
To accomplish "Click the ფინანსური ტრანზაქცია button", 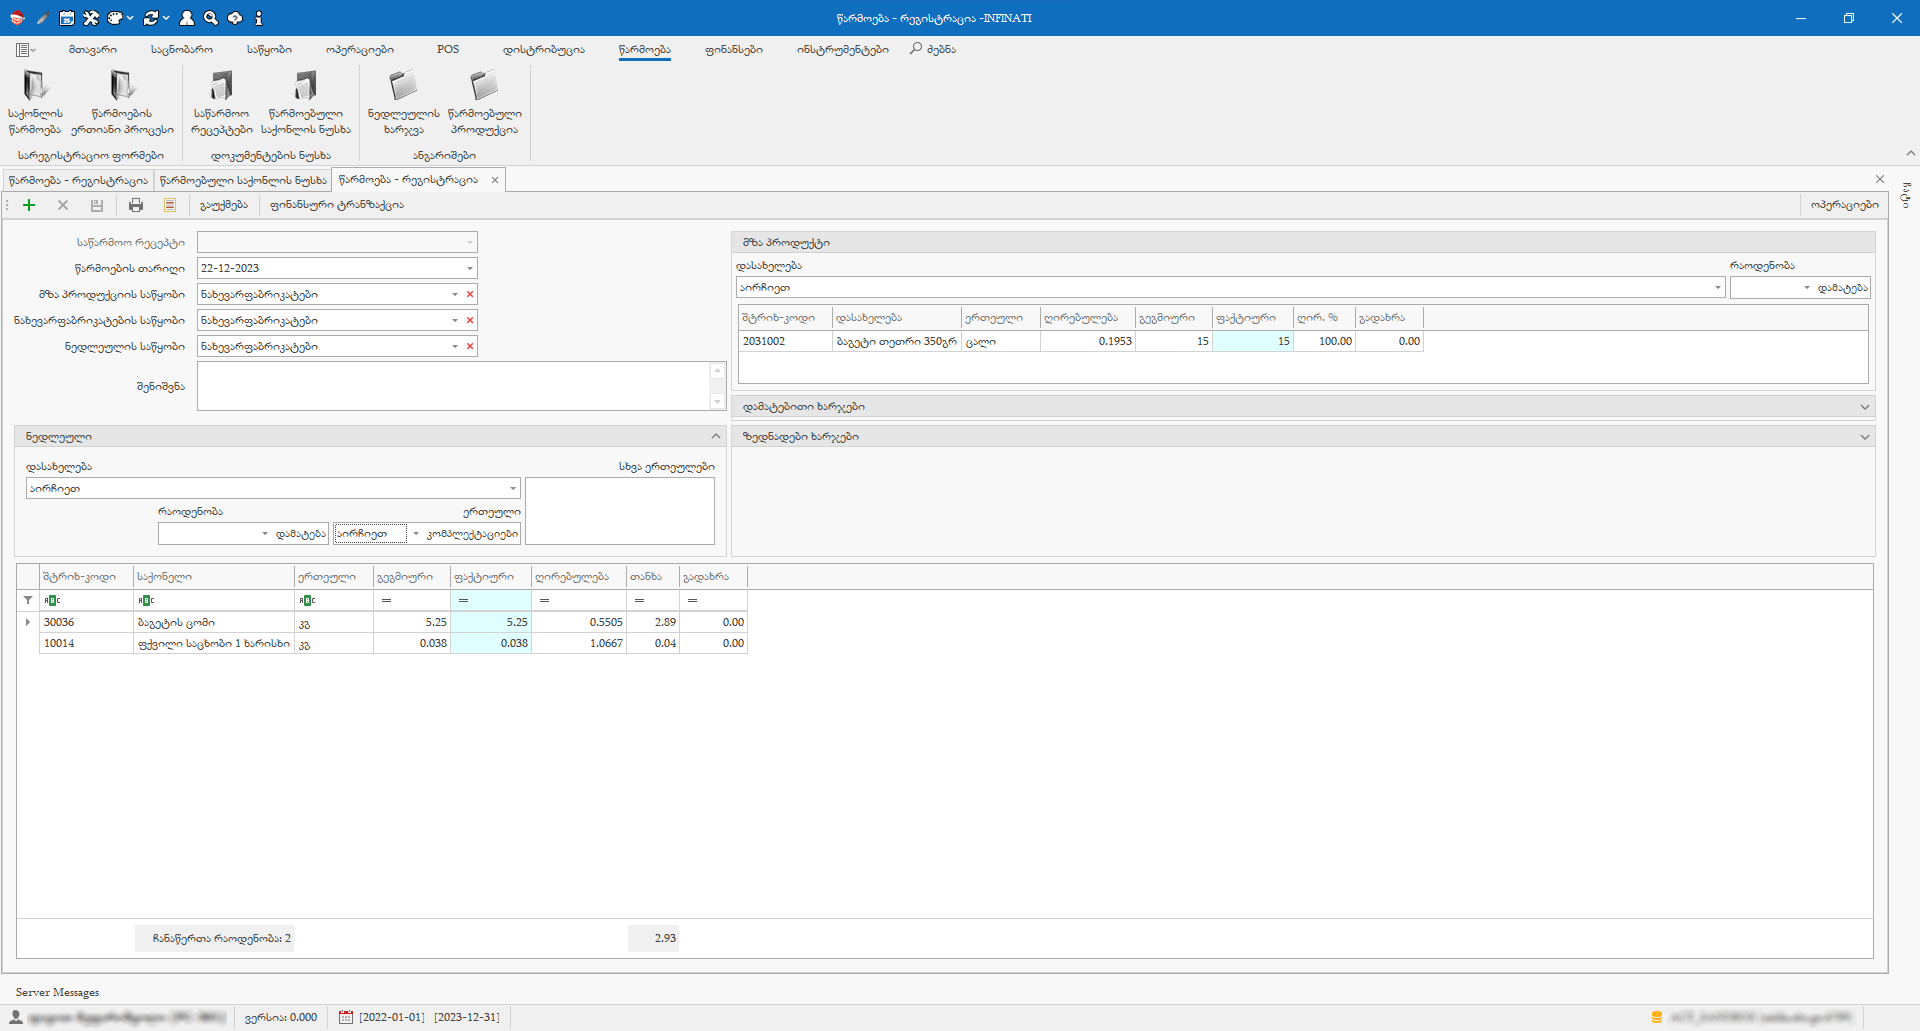I will 337,205.
